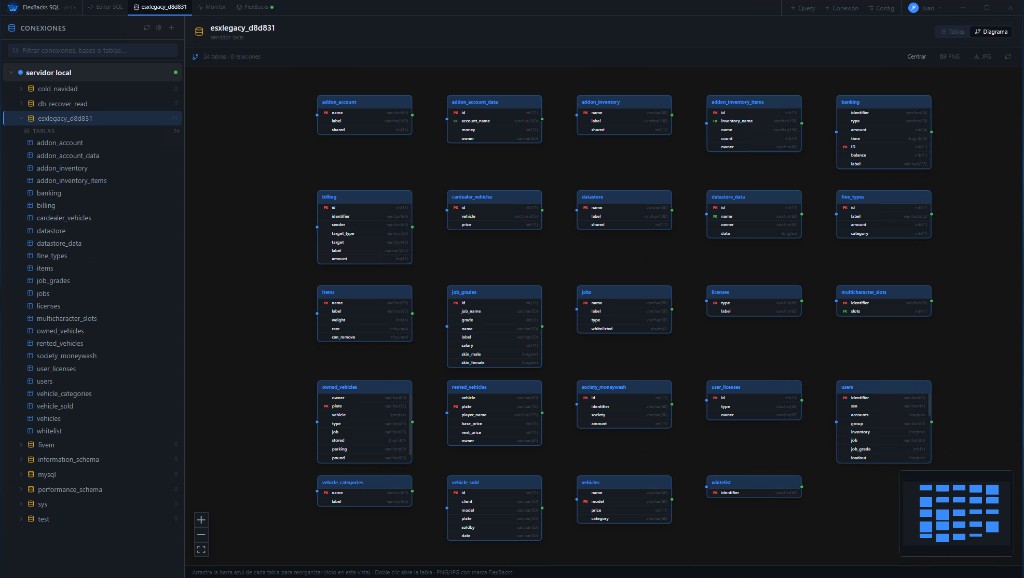Screen dimensions: 1024x578
Task: Click the database icon of fivem
Action: point(31,445)
